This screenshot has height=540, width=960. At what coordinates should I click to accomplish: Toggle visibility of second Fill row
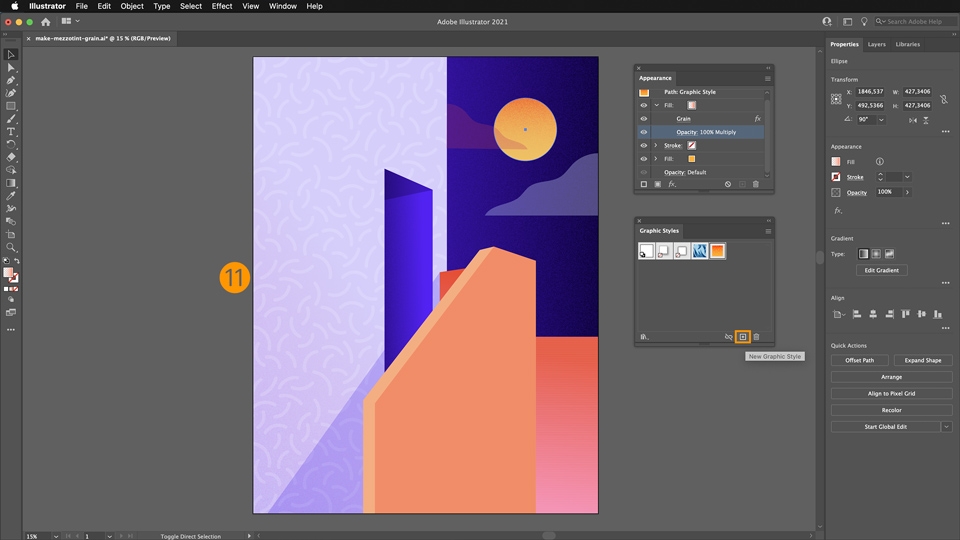pos(643,159)
